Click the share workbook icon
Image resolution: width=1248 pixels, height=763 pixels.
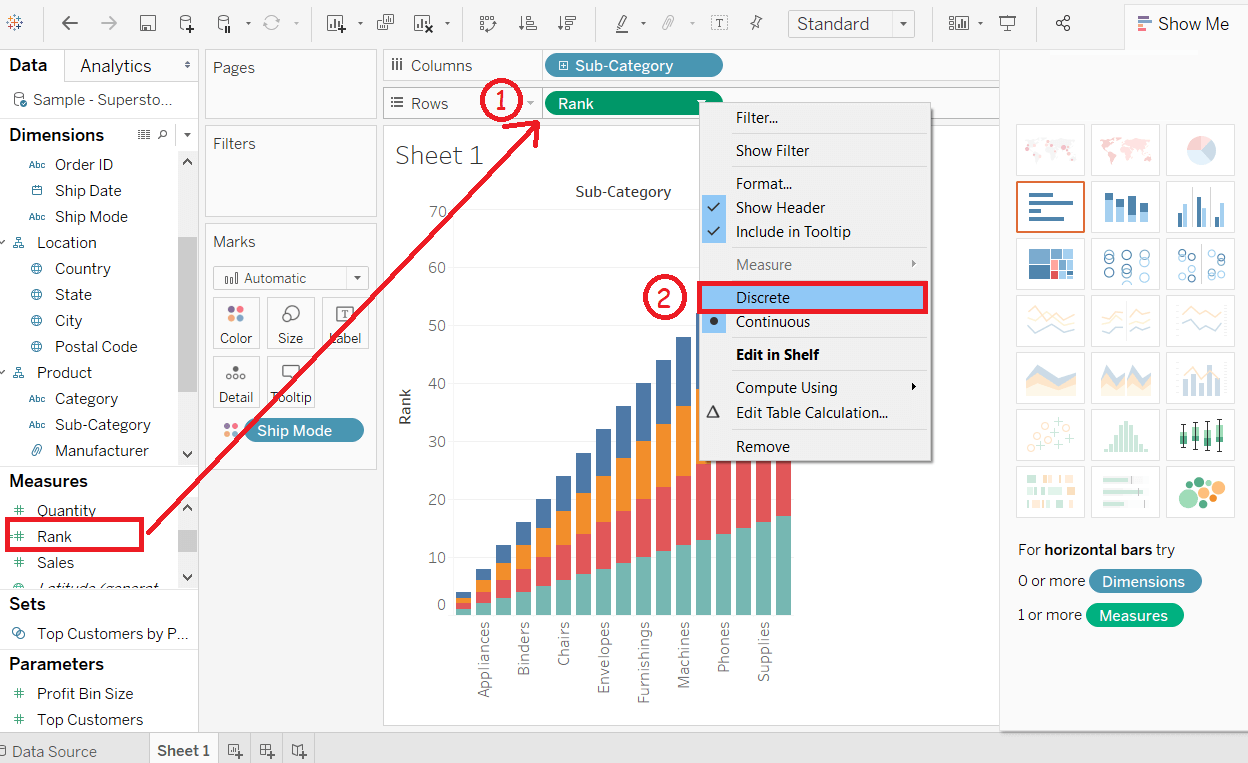click(x=1063, y=23)
